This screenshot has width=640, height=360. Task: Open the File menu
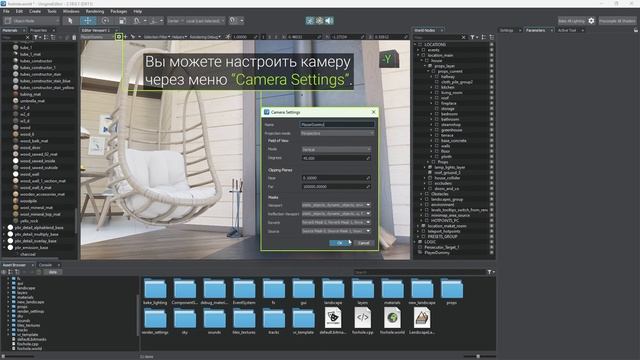pos(7,11)
